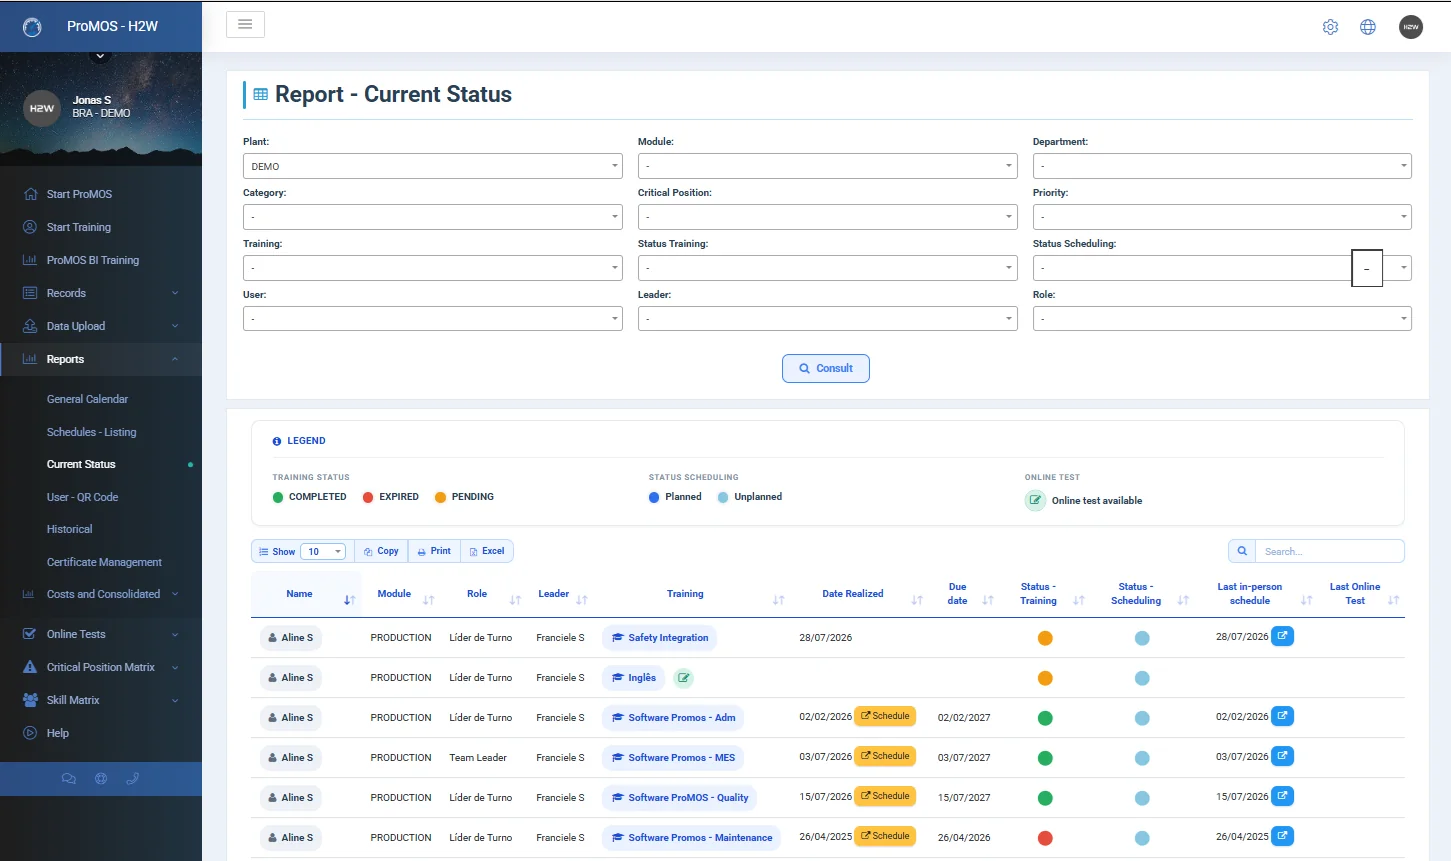The height and width of the screenshot is (861, 1451).
Task: Open the Plant dropdown showing DEMO
Action: coord(433,166)
